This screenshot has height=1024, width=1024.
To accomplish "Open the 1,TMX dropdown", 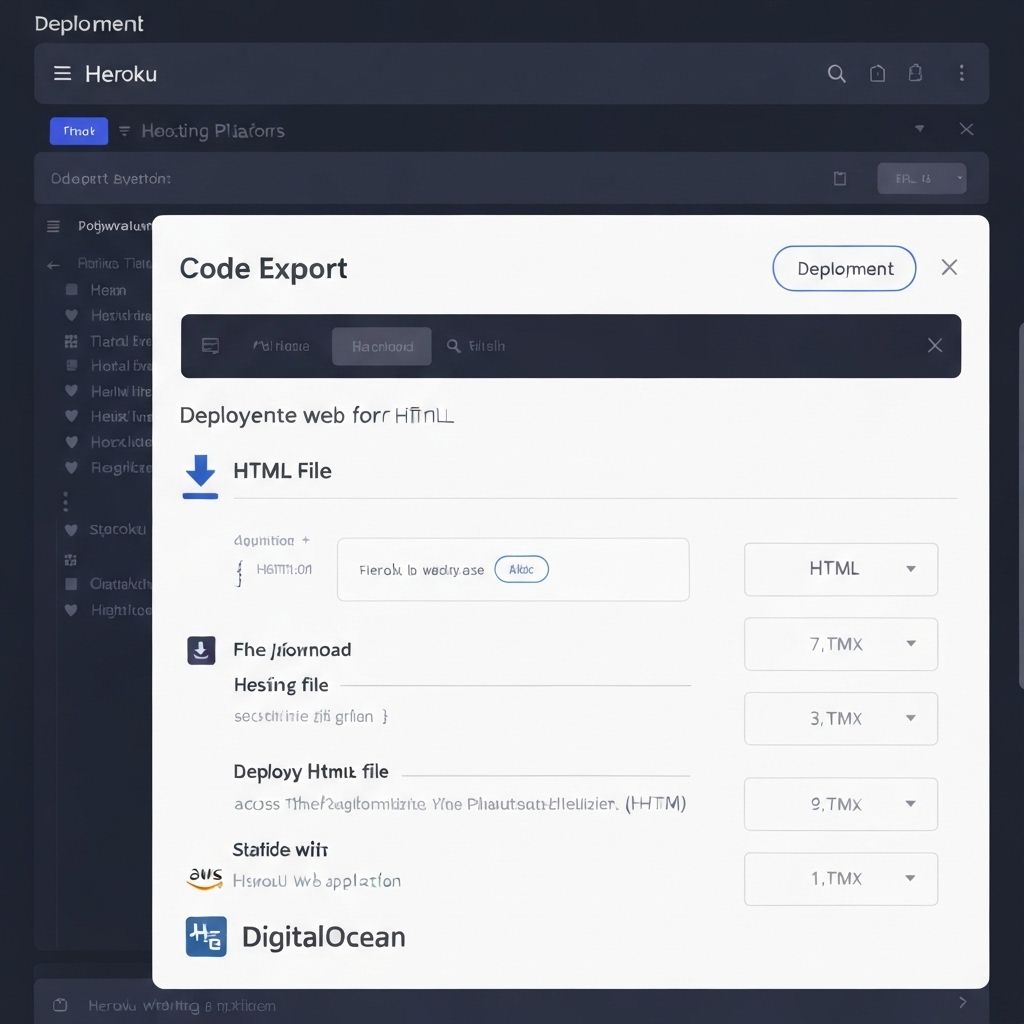I will [840, 879].
